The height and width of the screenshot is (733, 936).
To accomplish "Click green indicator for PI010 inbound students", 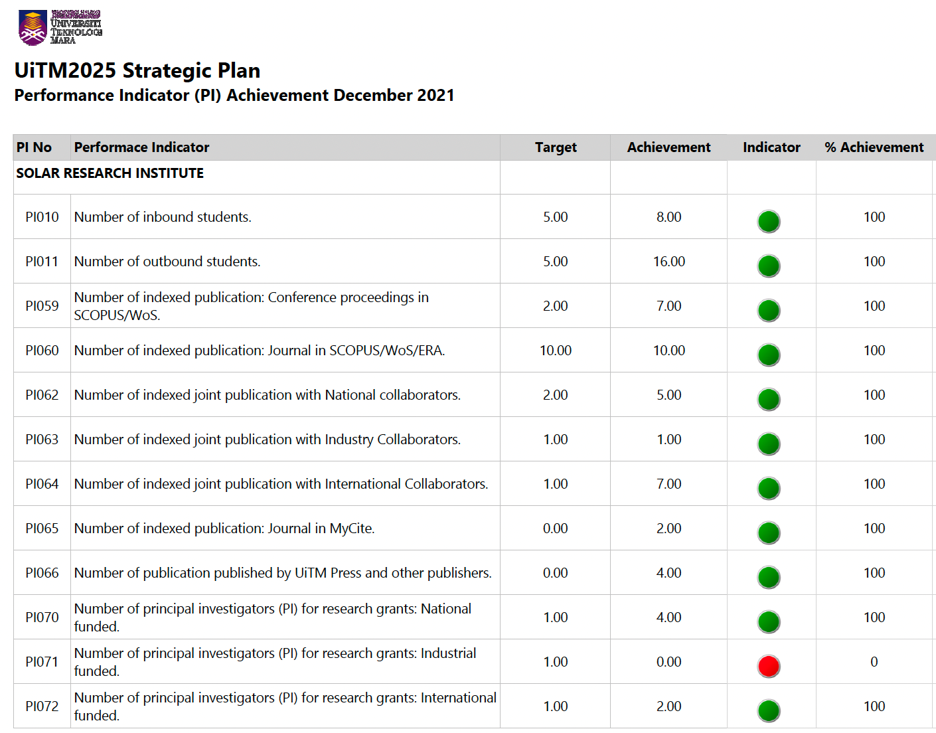I will coord(768,221).
